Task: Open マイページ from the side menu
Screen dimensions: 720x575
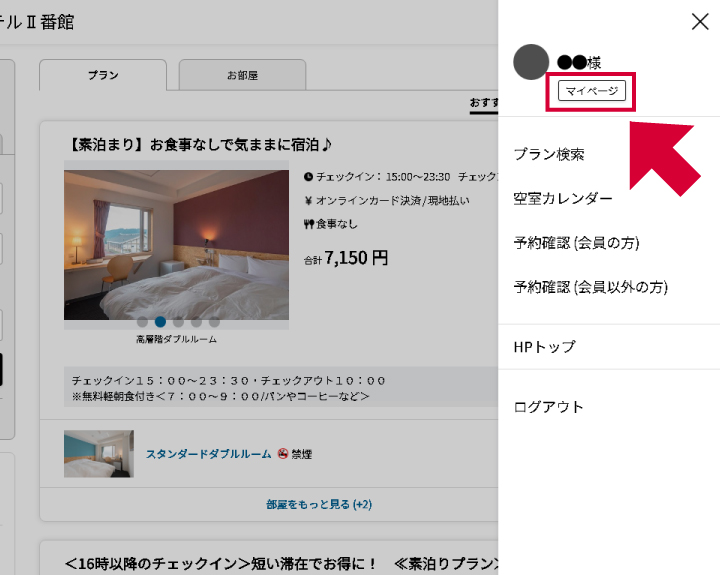Action: pyautogui.click(x=592, y=91)
